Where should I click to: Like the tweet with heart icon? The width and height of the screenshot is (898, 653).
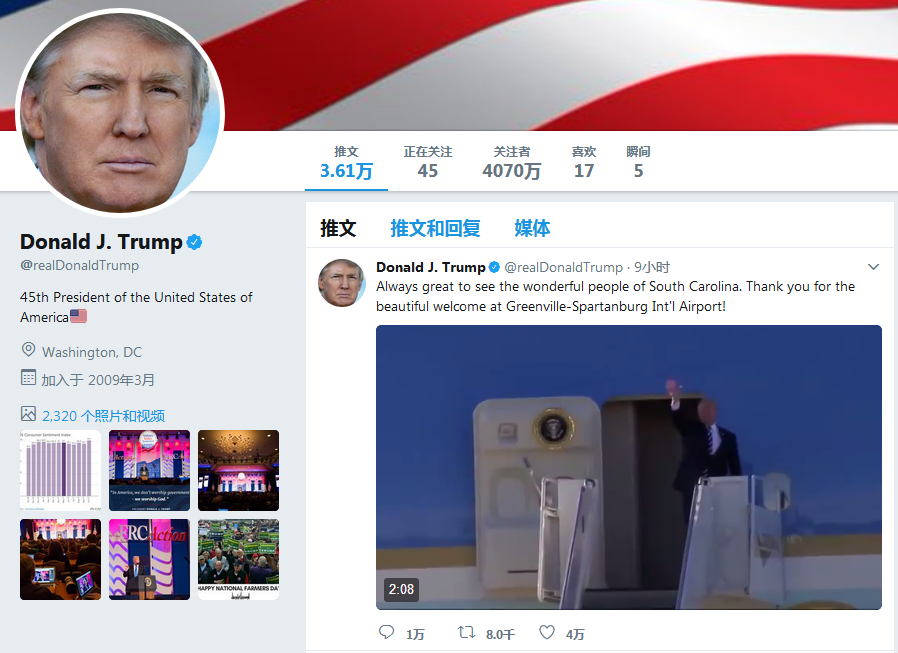(x=547, y=632)
